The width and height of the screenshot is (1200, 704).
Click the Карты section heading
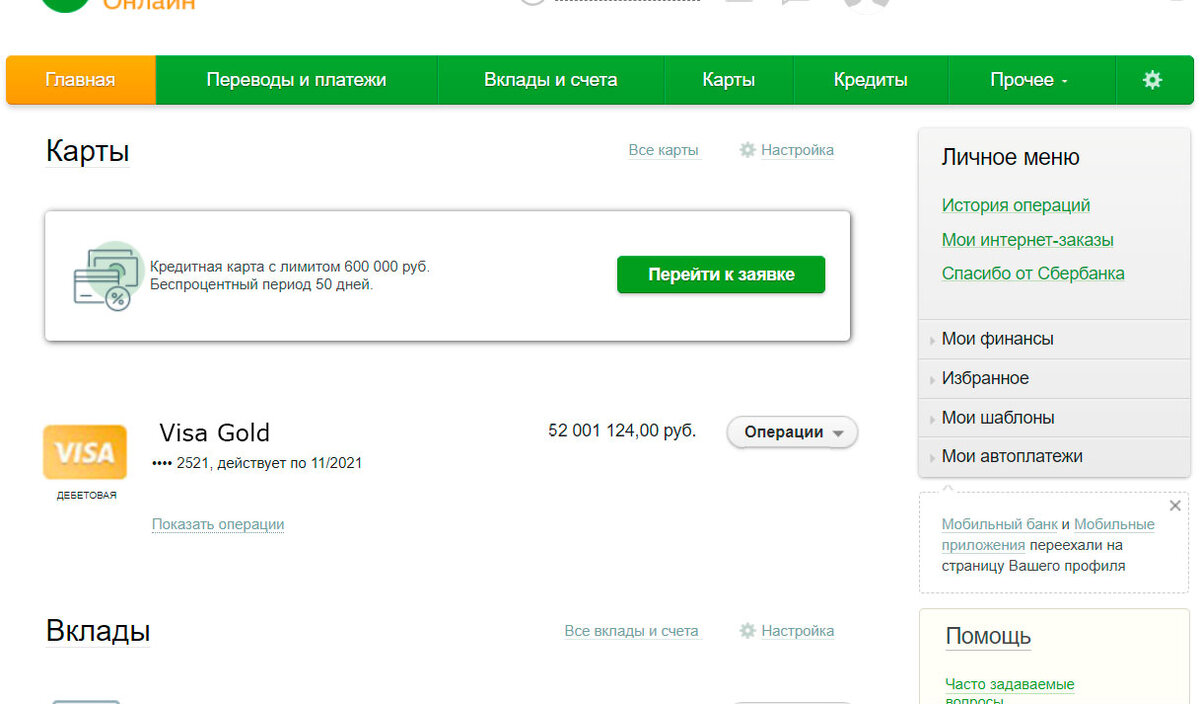pos(87,151)
